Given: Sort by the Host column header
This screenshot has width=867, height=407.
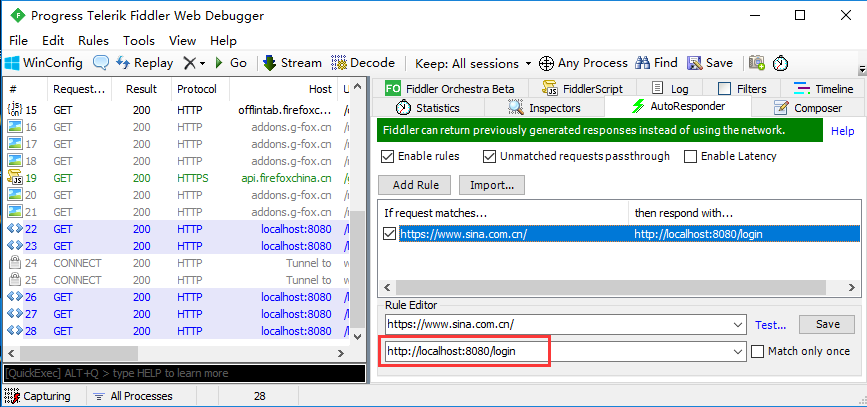Looking at the screenshot, I should coord(282,89).
